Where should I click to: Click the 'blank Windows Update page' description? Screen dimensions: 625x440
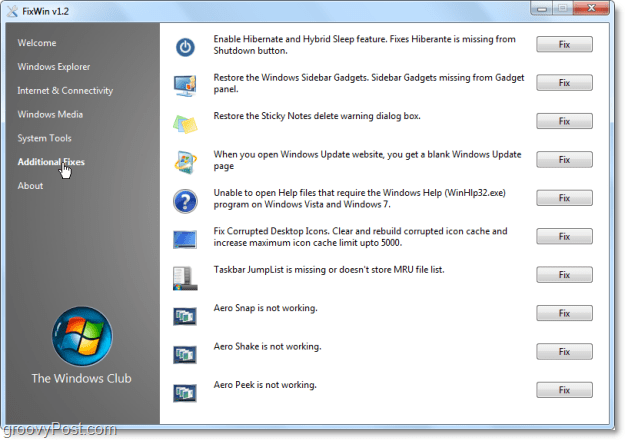pyautogui.click(x=367, y=160)
